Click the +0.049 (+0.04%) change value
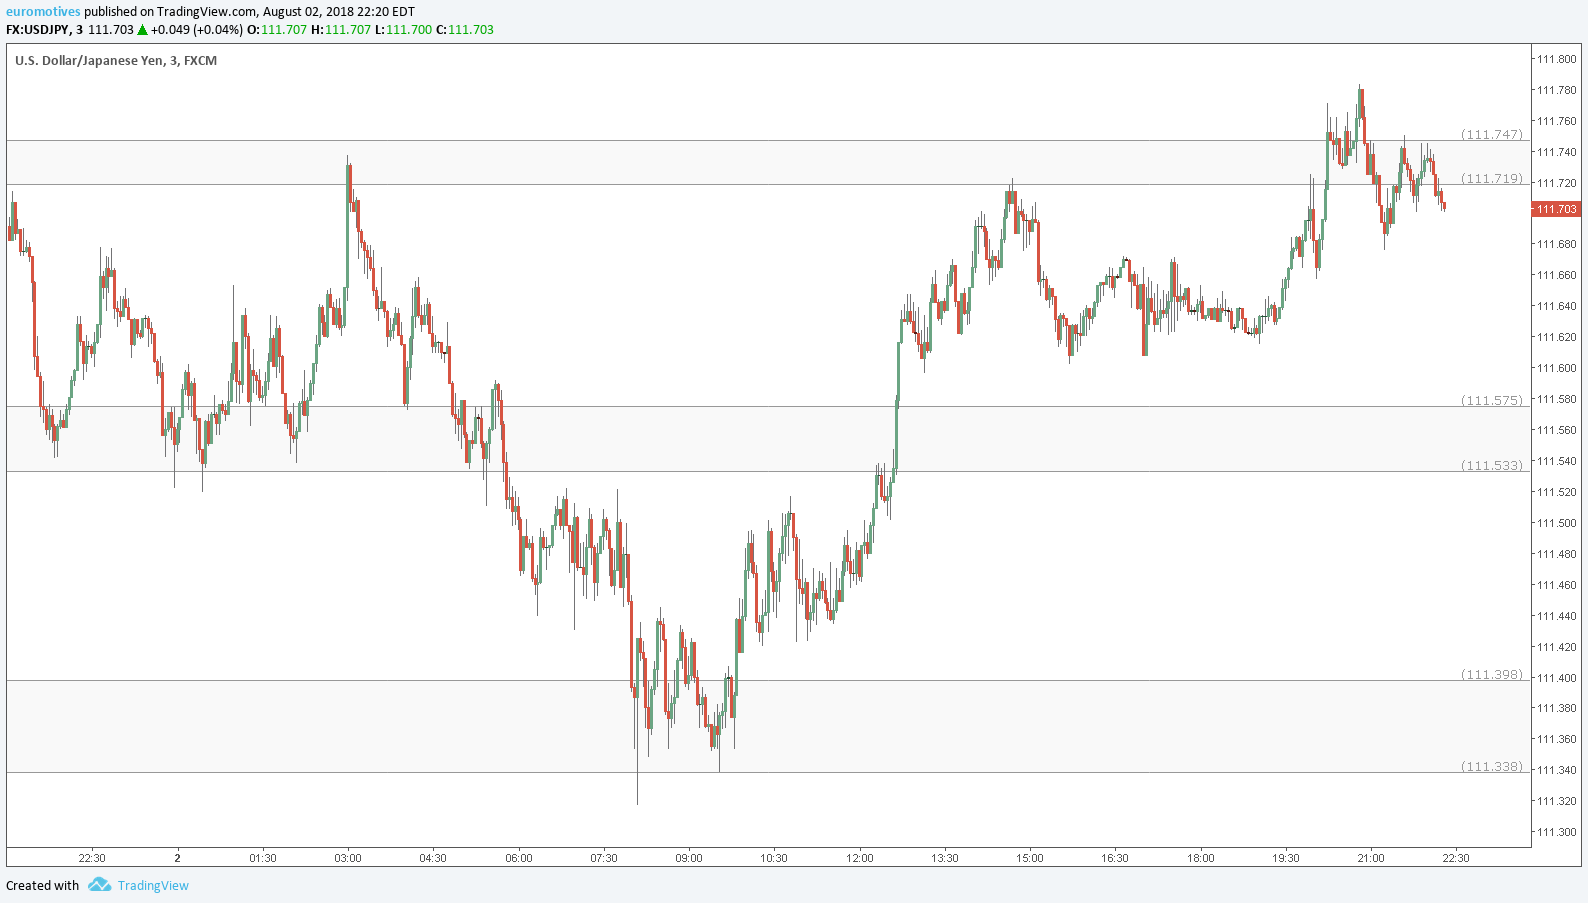 (197, 29)
